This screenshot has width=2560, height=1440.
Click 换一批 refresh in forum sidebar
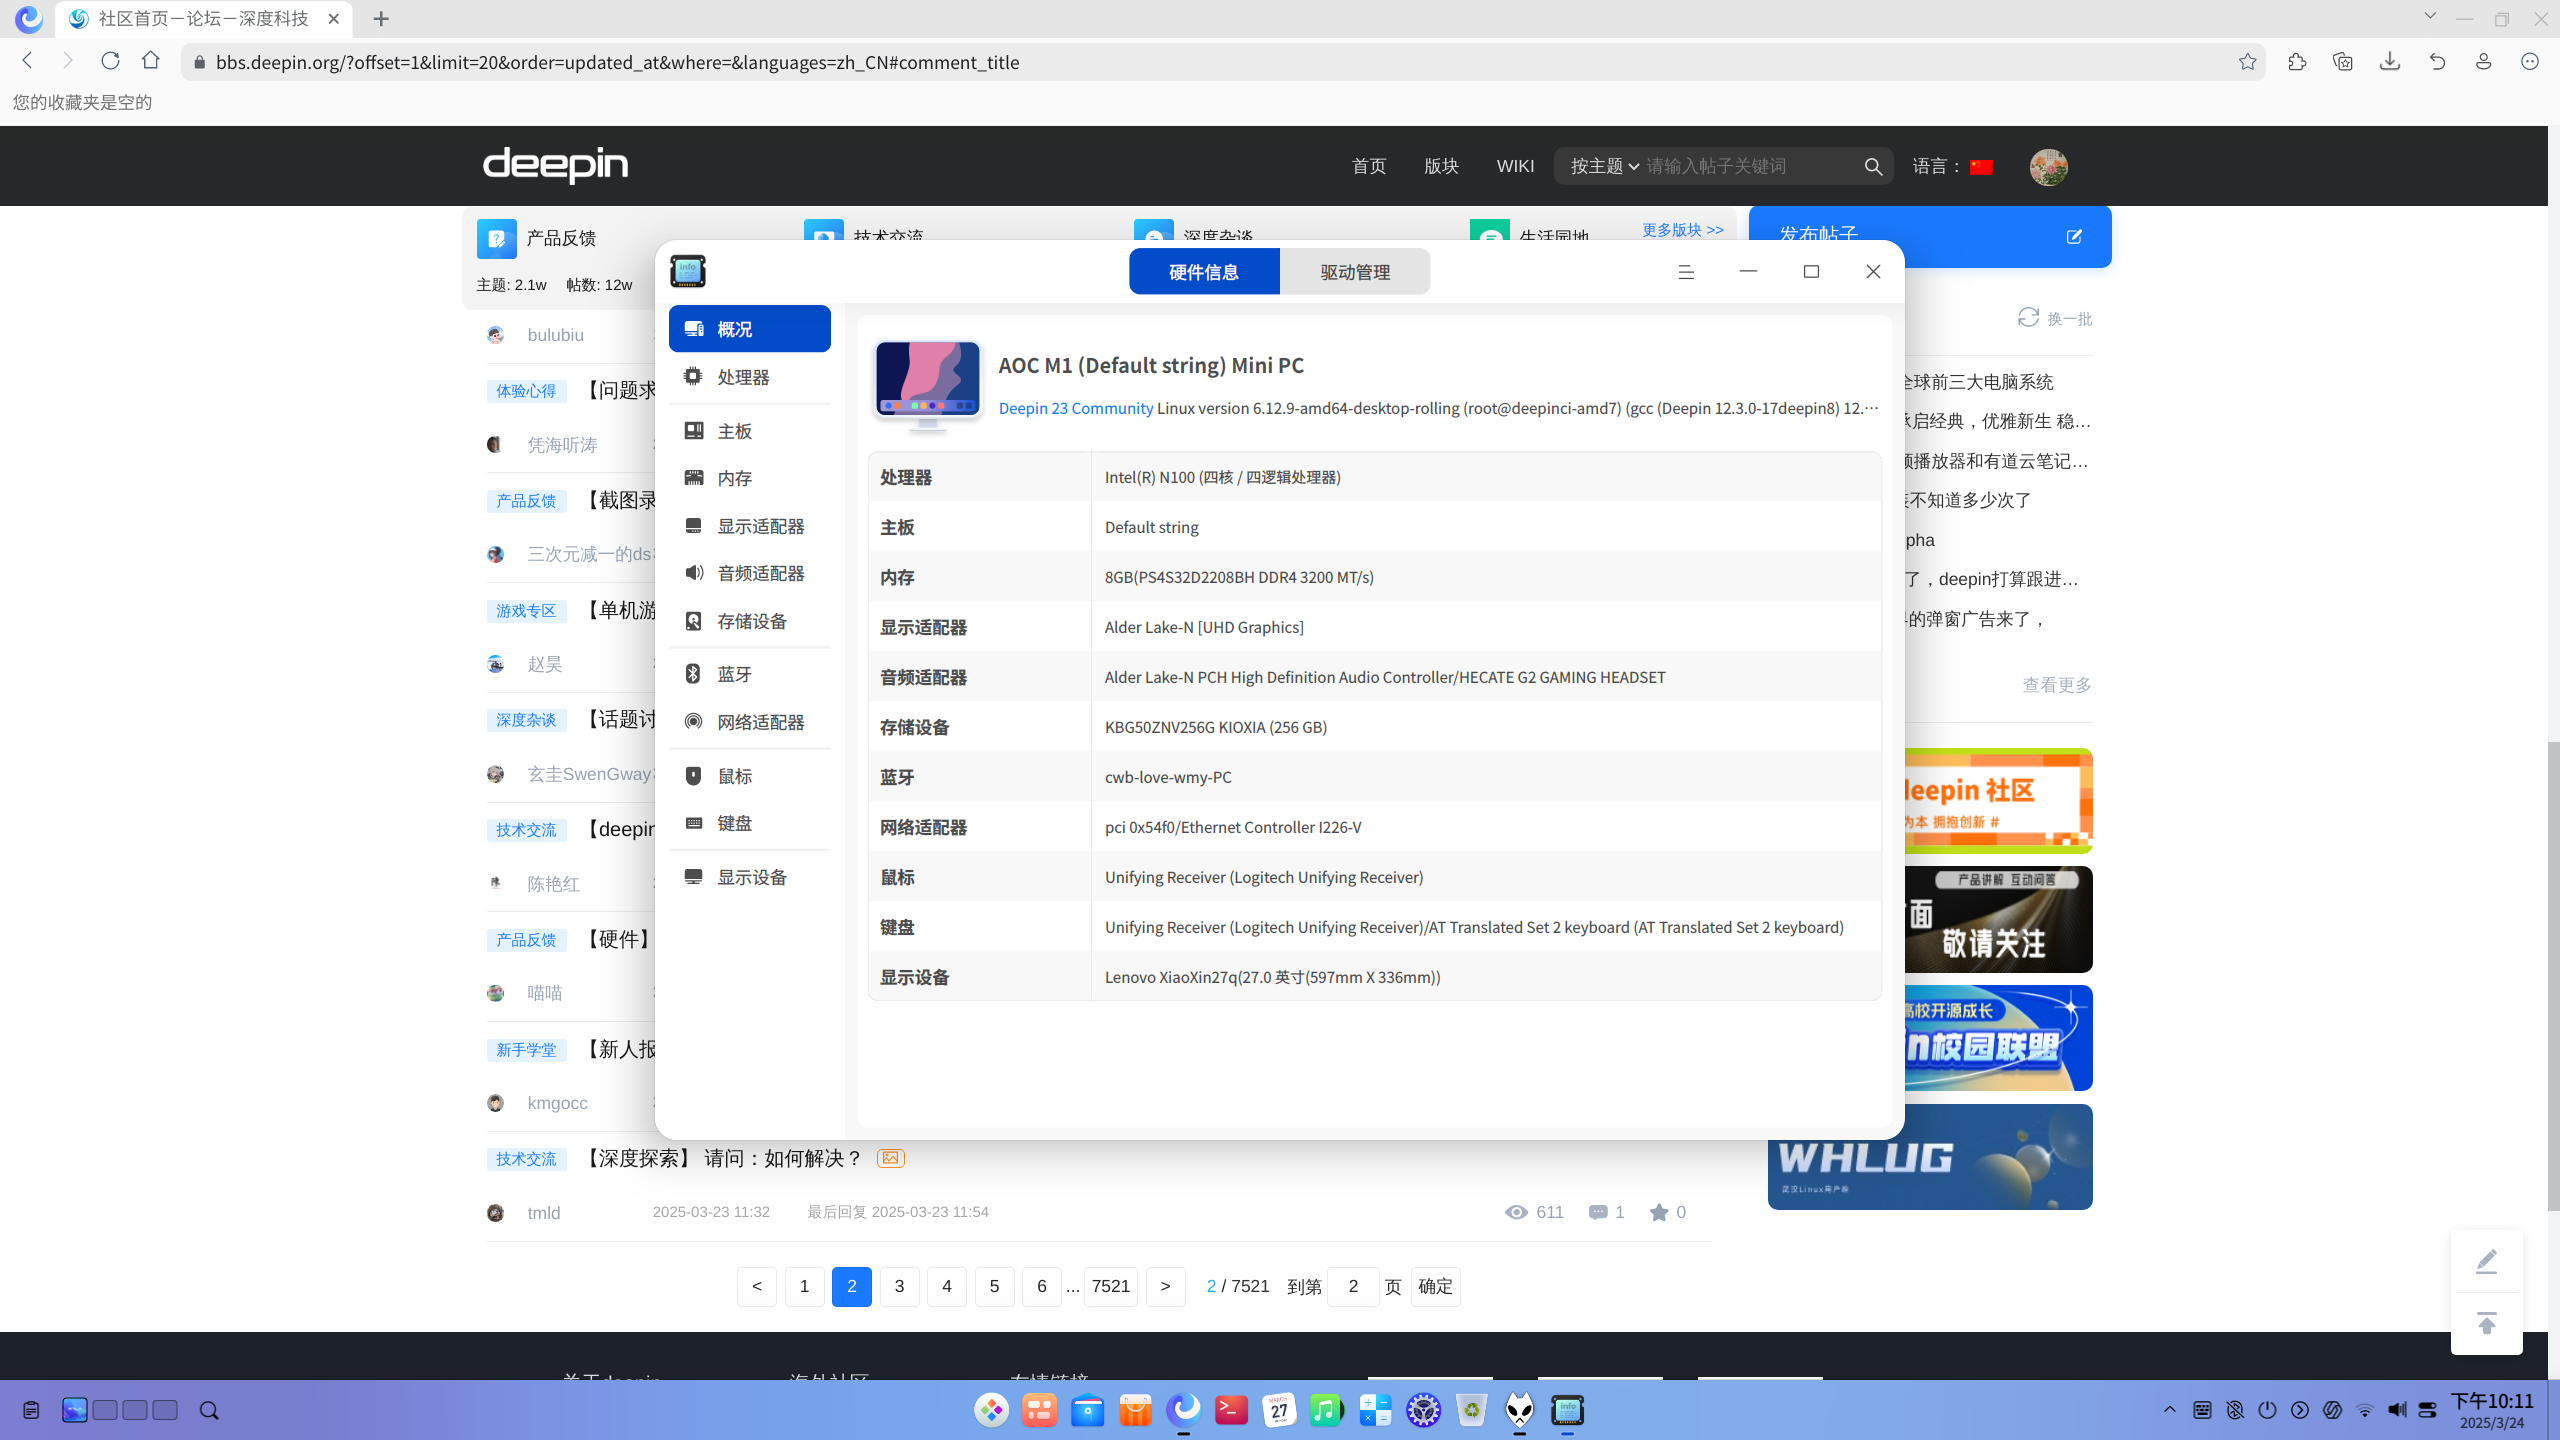pos(2055,318)
